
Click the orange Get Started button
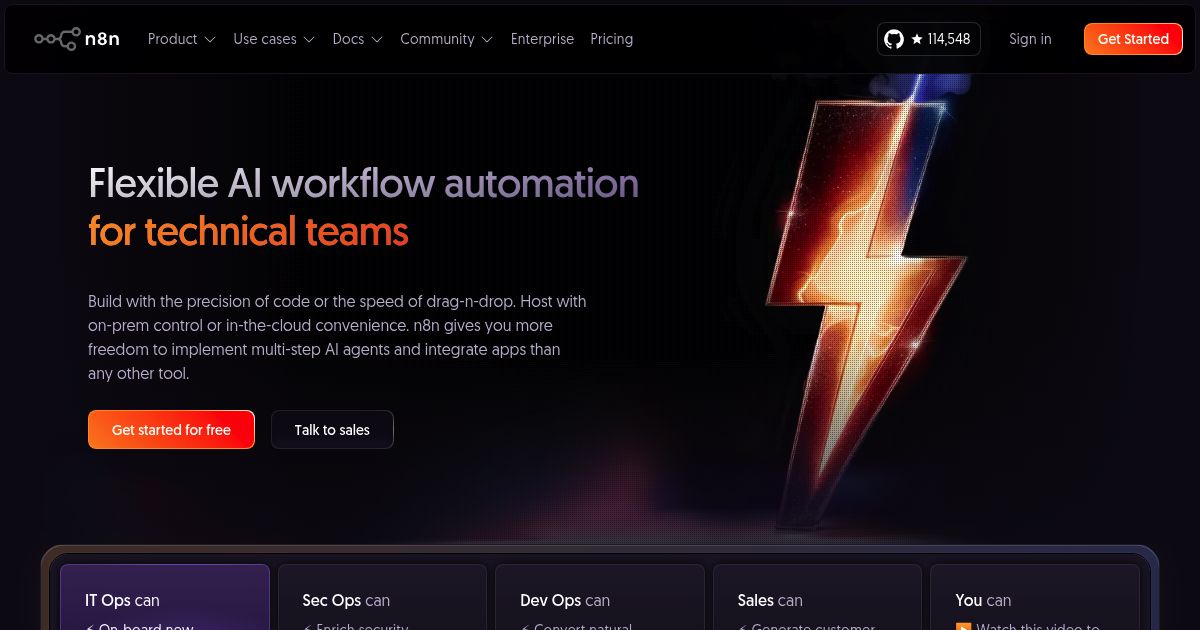1133,39
